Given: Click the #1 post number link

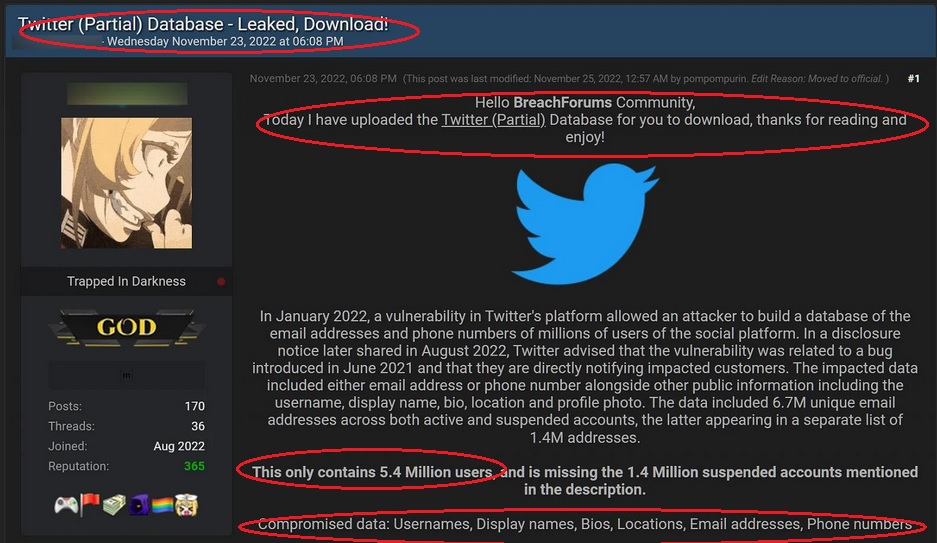Looking at the screenshot, I should point(914,78).
